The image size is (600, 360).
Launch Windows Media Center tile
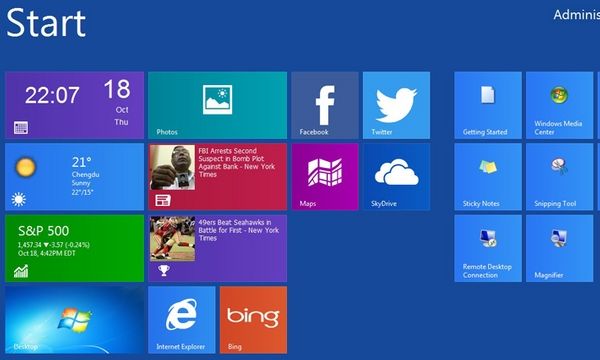pos(559,105)
